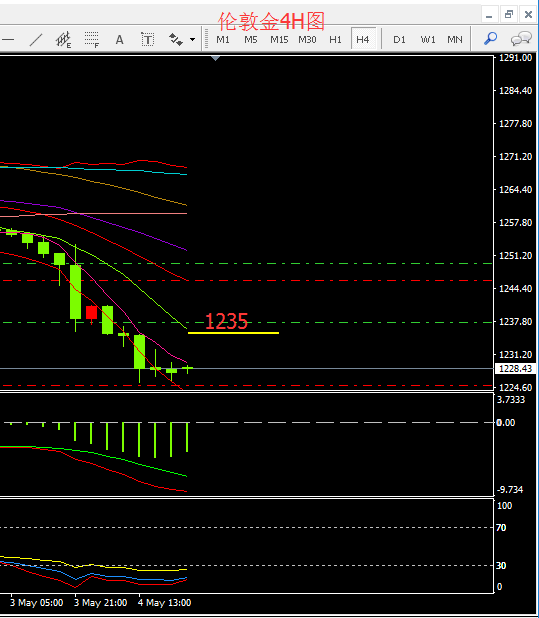539x618 pixels.
Task: Click the current price label 1228.43
Action: tap(516, 369)
